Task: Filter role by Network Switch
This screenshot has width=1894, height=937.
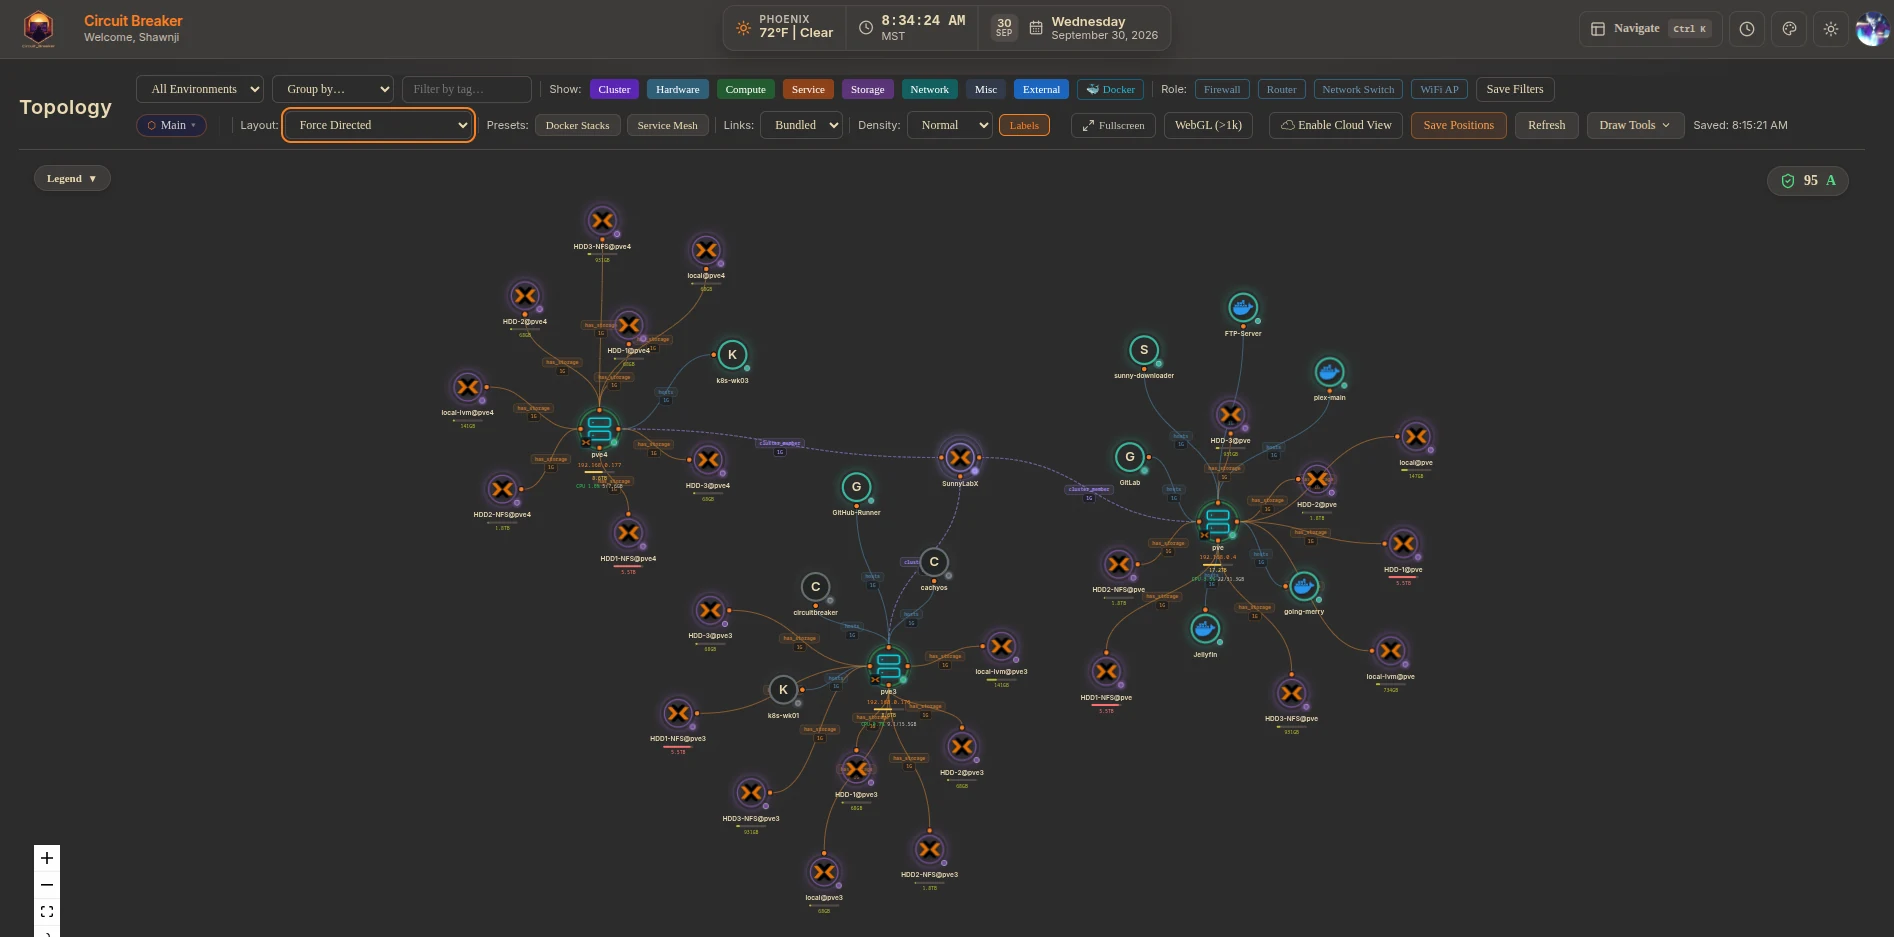Action: click(x=1358, y=89)
